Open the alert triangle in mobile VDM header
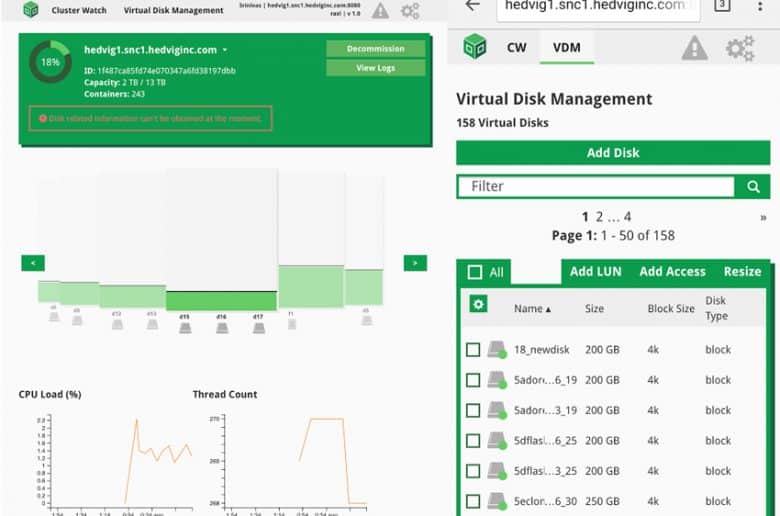780x516 pixels. (694, 48)
